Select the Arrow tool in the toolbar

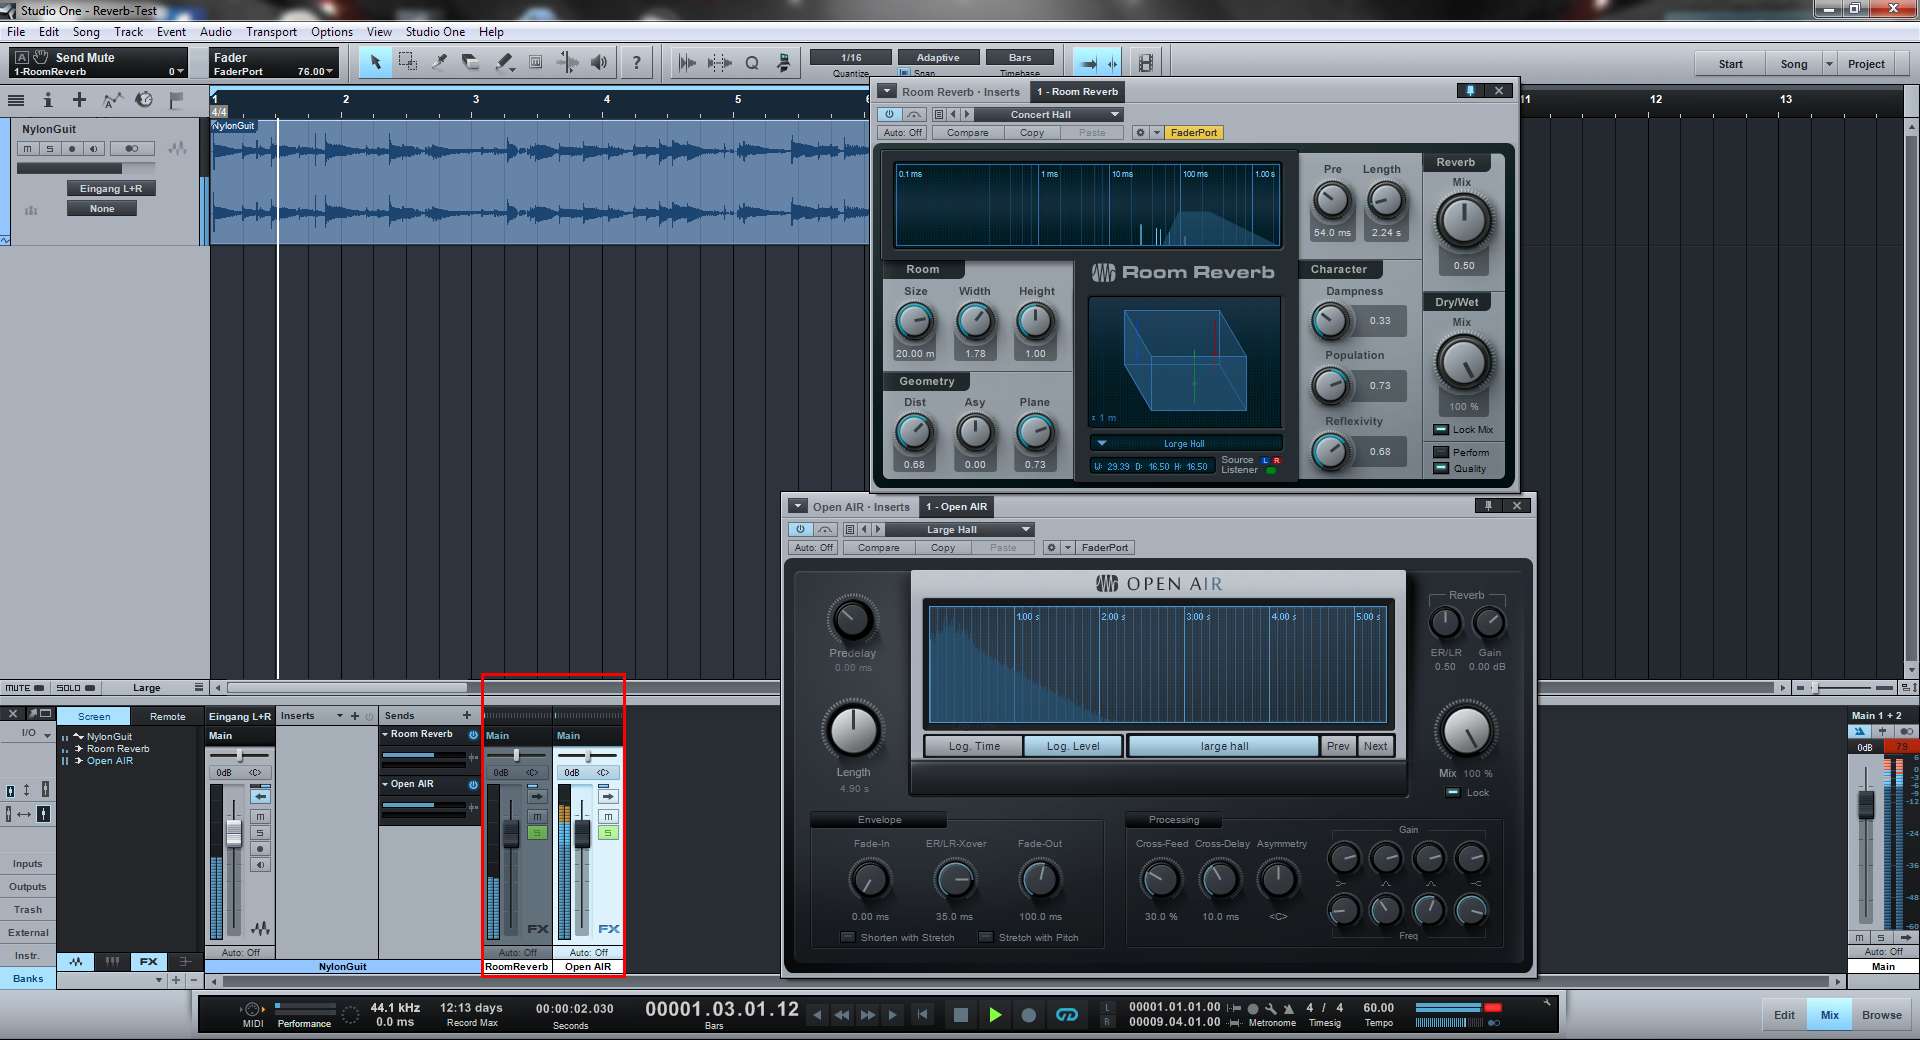(x=376, y=63)
